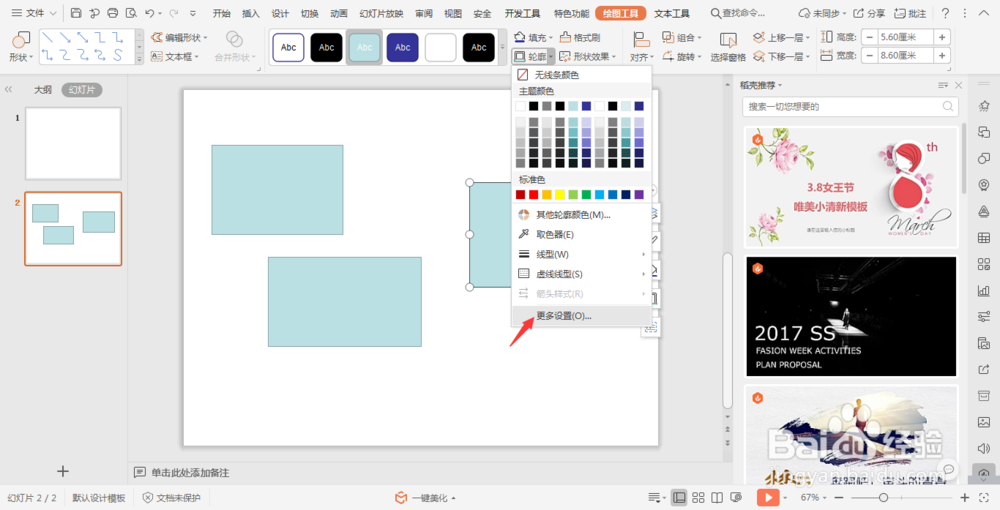Toggle the 大纲 outline view tab

pos(43,90)
